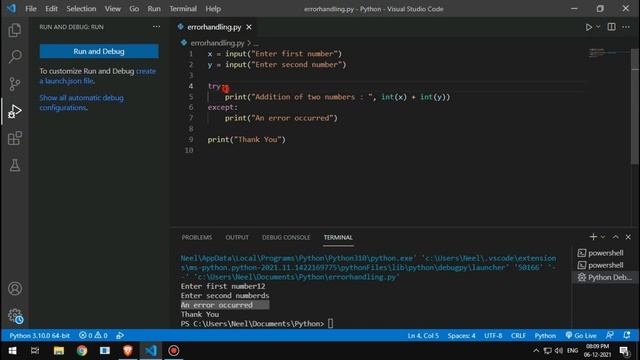Viewport: 640px width, 360px height.
Task: Open Brave browser from taskbar
Action: pyautogui.click(x=128, y=351)
